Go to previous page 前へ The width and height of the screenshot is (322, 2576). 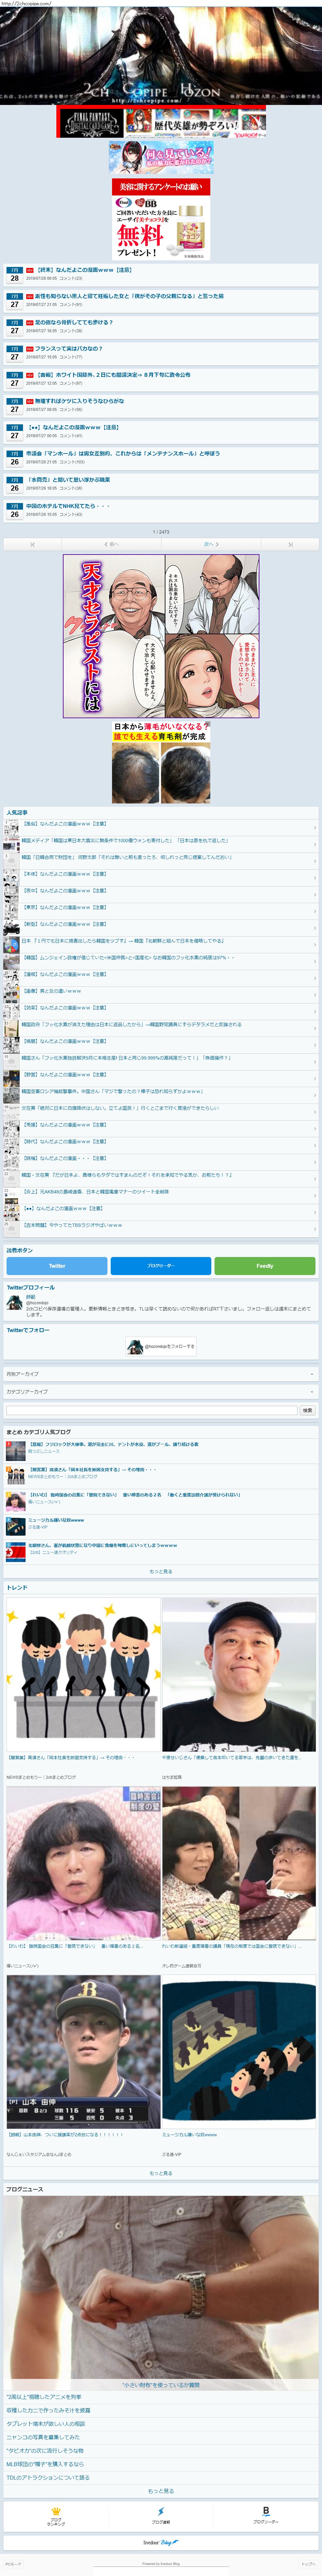click(111, 545)
